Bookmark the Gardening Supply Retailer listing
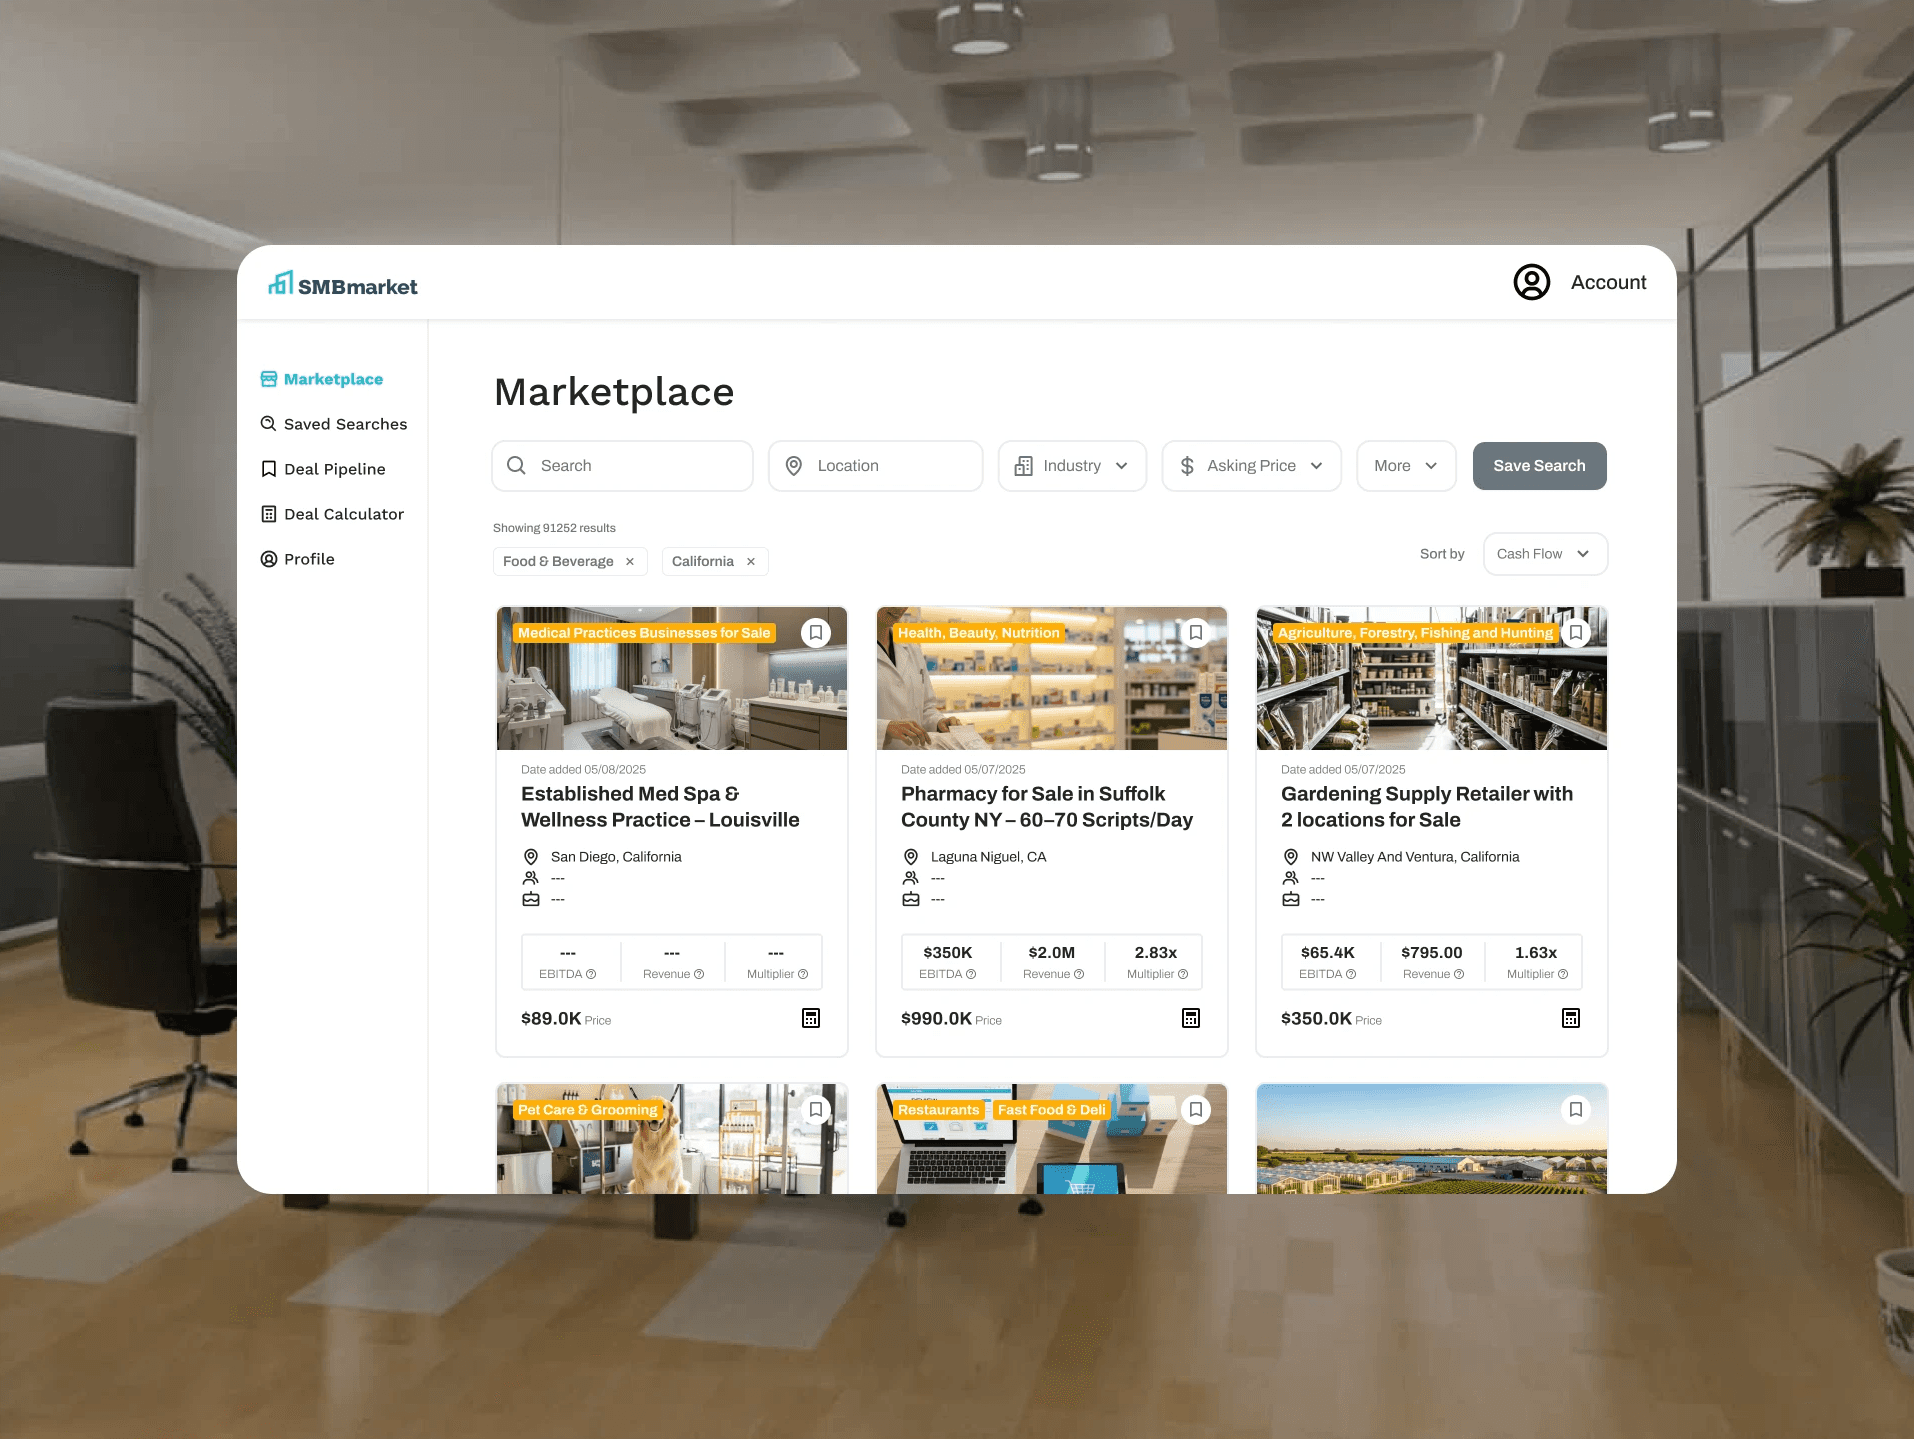 [1576, 633]
